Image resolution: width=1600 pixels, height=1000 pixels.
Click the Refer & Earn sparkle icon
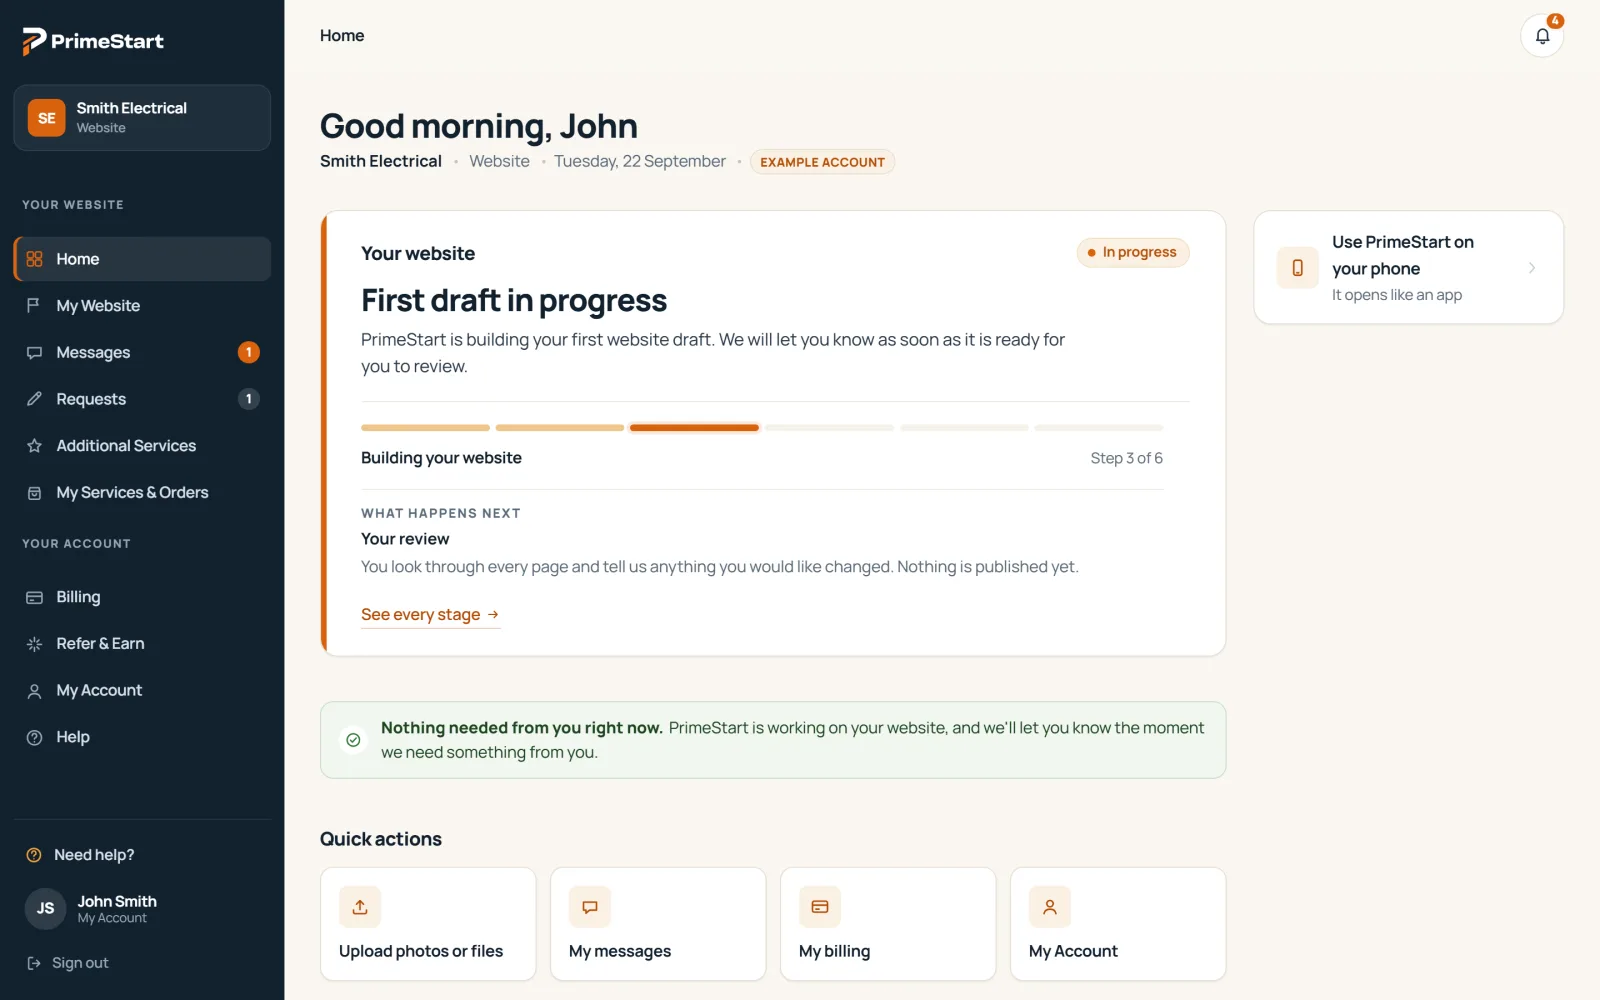pyautogui.click(x=34, y=644)
